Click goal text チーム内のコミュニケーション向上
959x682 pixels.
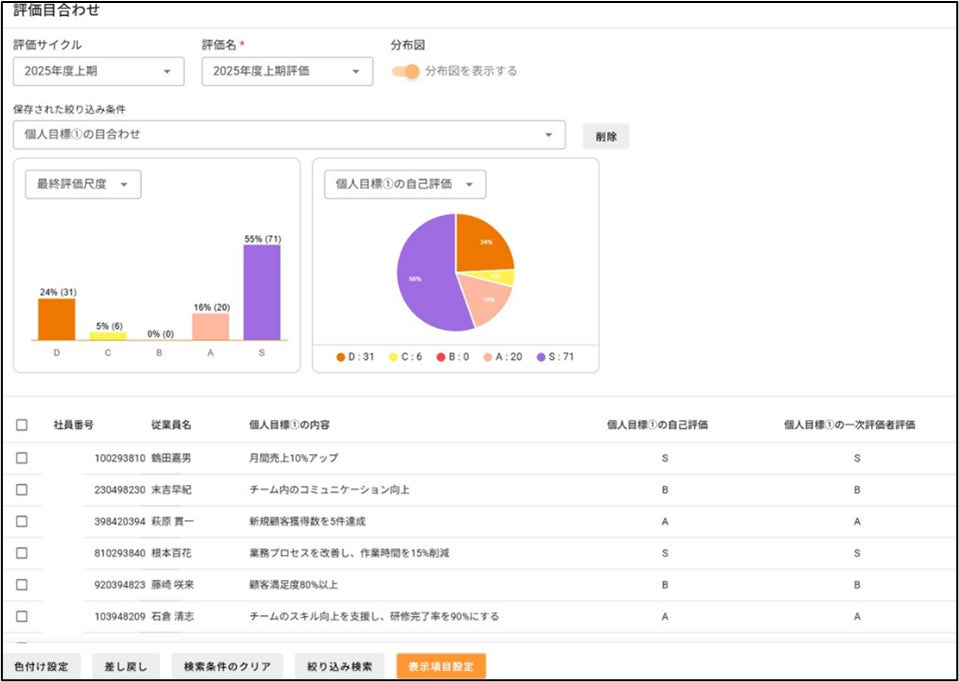(x=330, y=489)
